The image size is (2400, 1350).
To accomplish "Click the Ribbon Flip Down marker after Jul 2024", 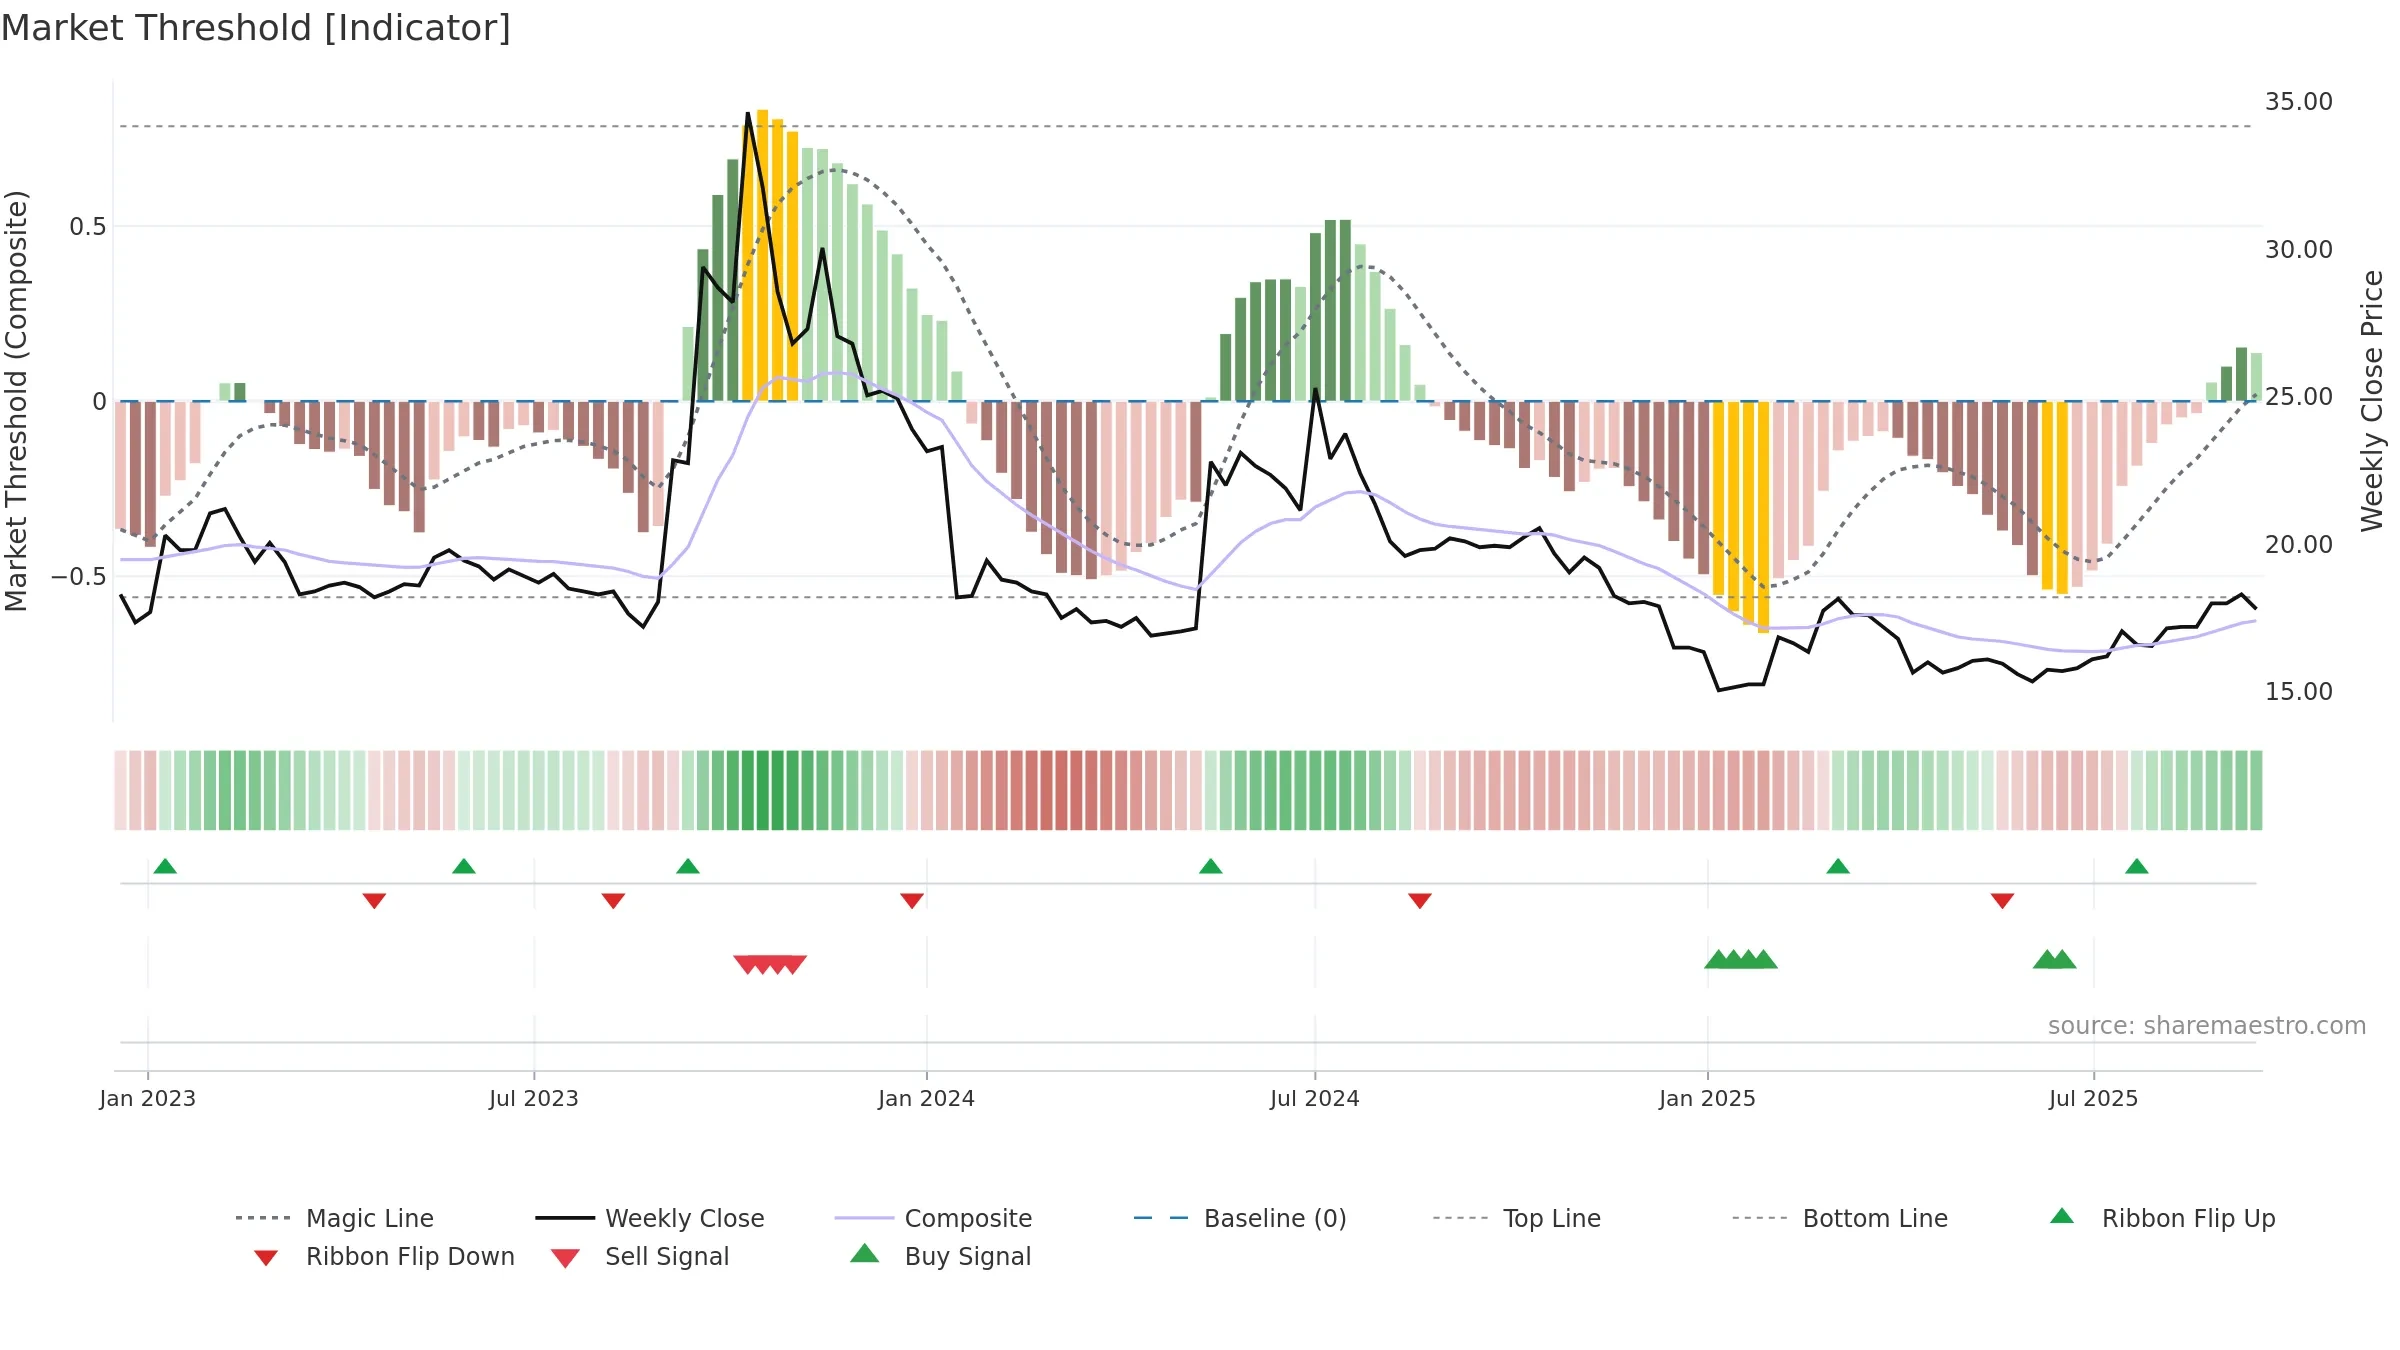I will click(x=1420, y=901).
